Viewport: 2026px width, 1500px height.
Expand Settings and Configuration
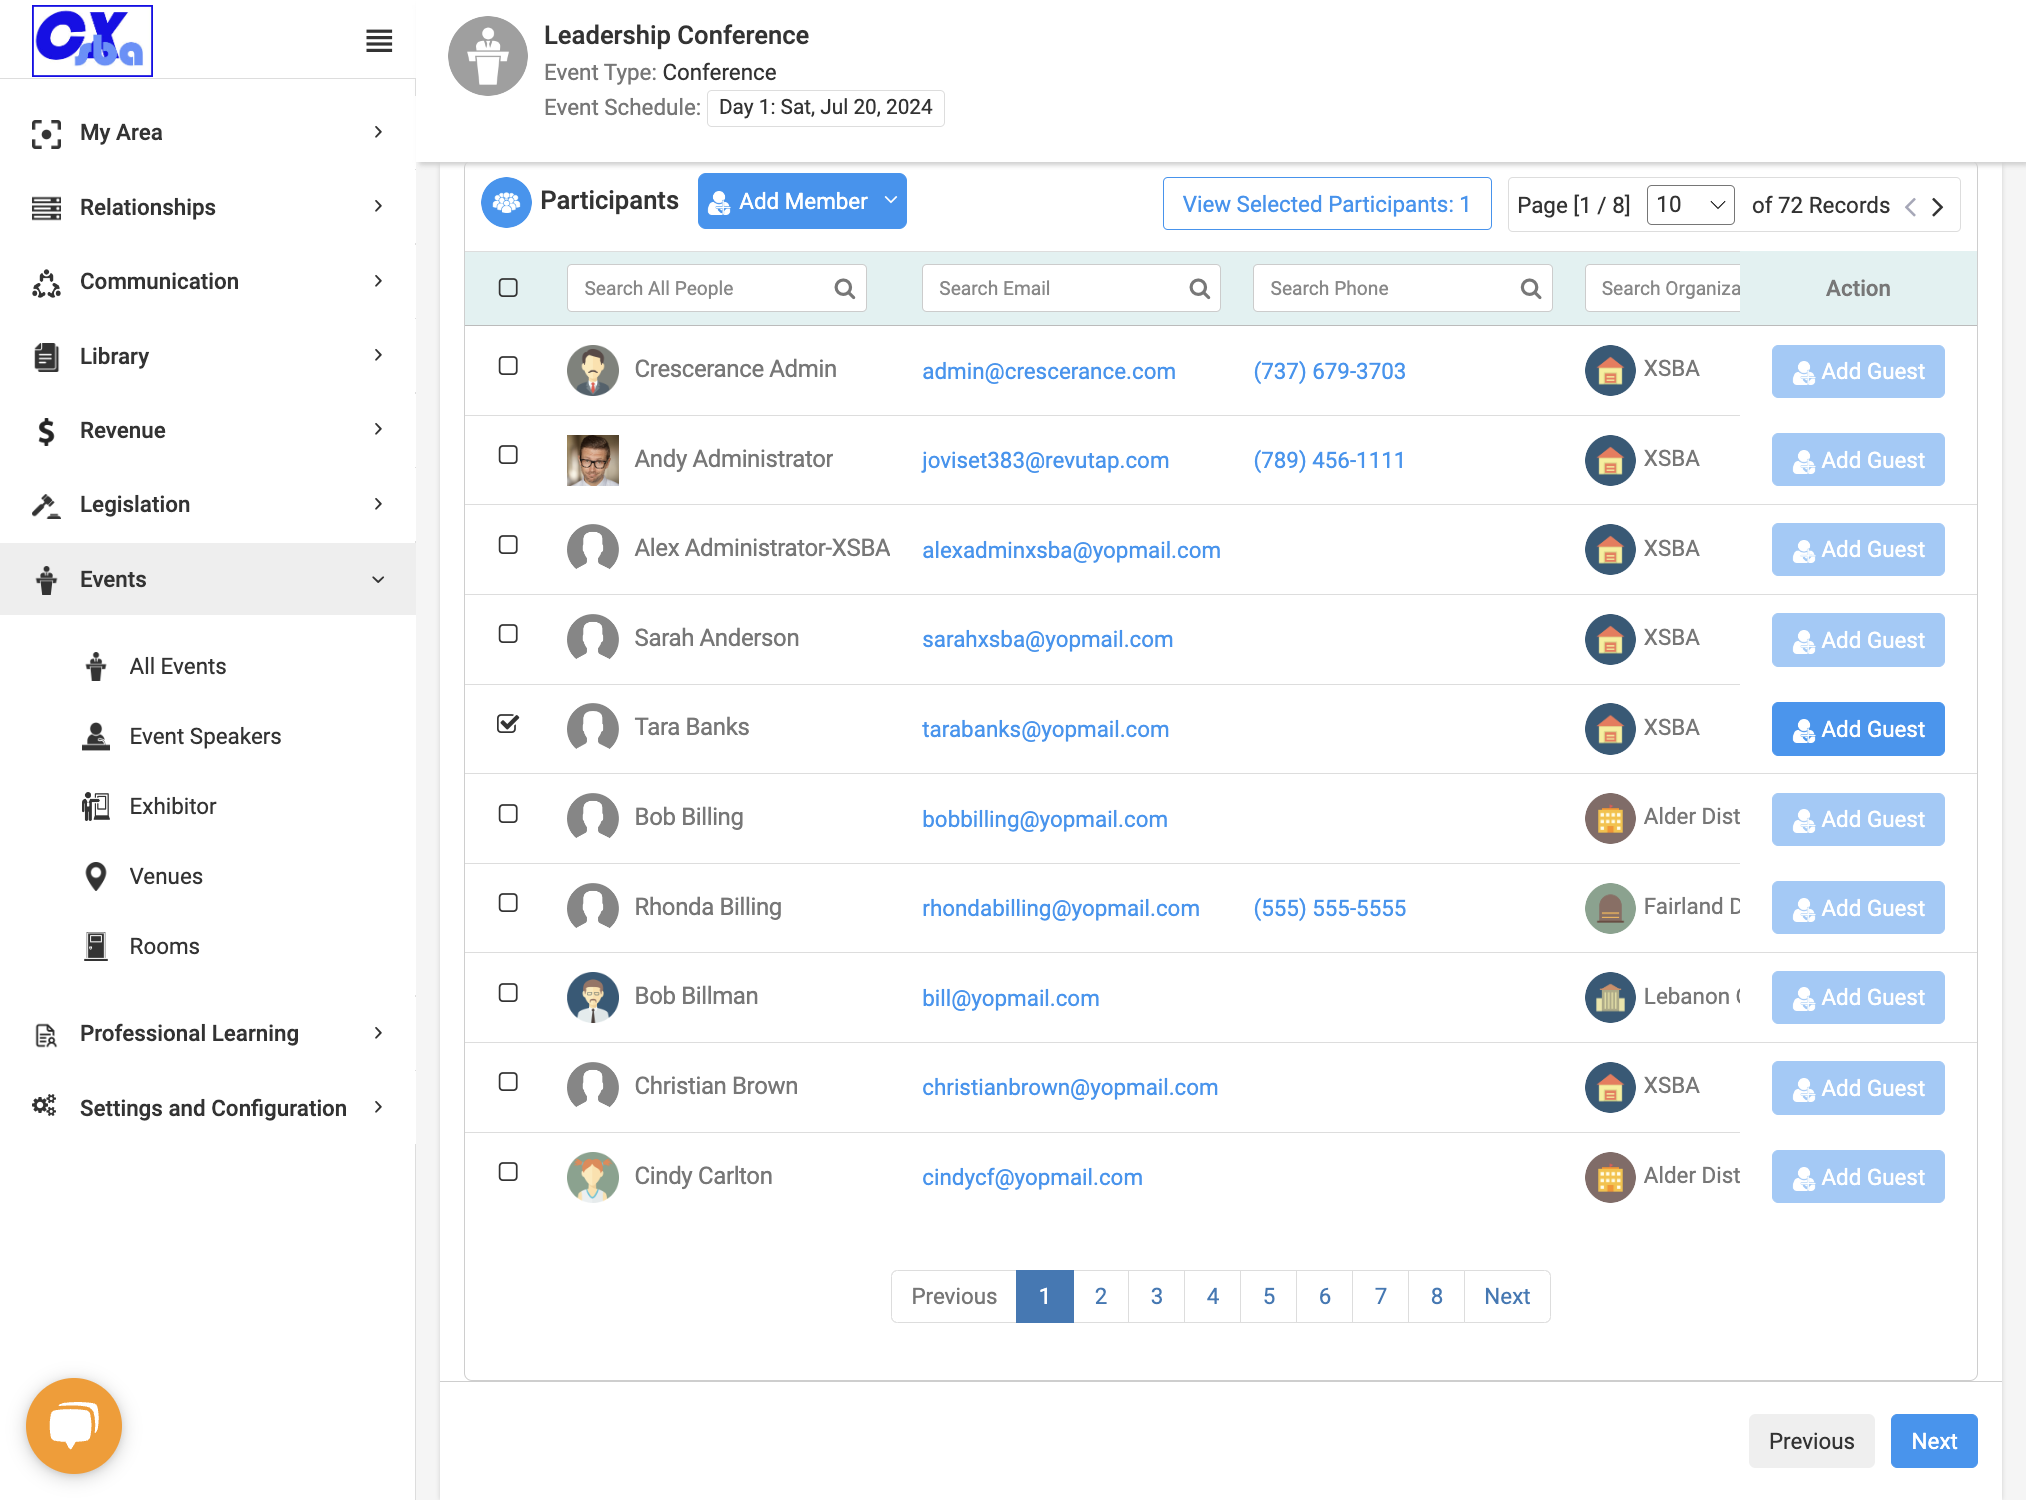(208, 1108)
